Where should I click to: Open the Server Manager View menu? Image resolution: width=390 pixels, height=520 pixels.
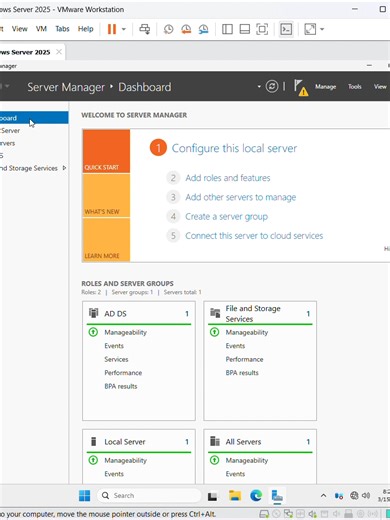(380, 87)
